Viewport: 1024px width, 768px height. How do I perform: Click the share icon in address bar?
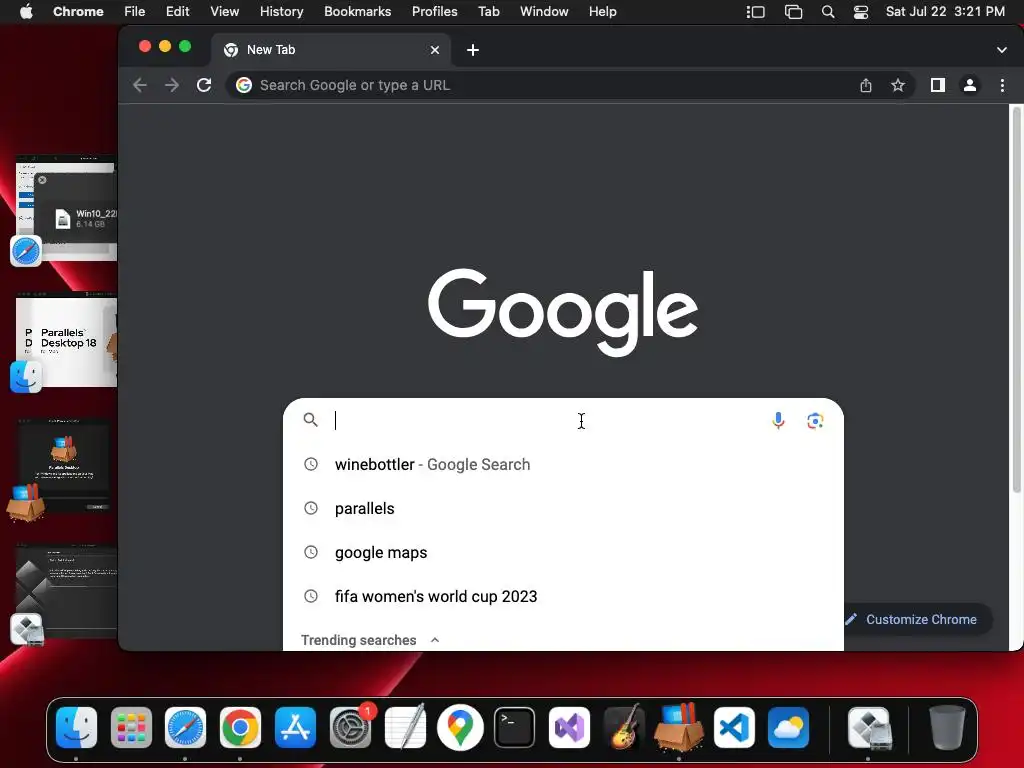(x=866, y=85)
